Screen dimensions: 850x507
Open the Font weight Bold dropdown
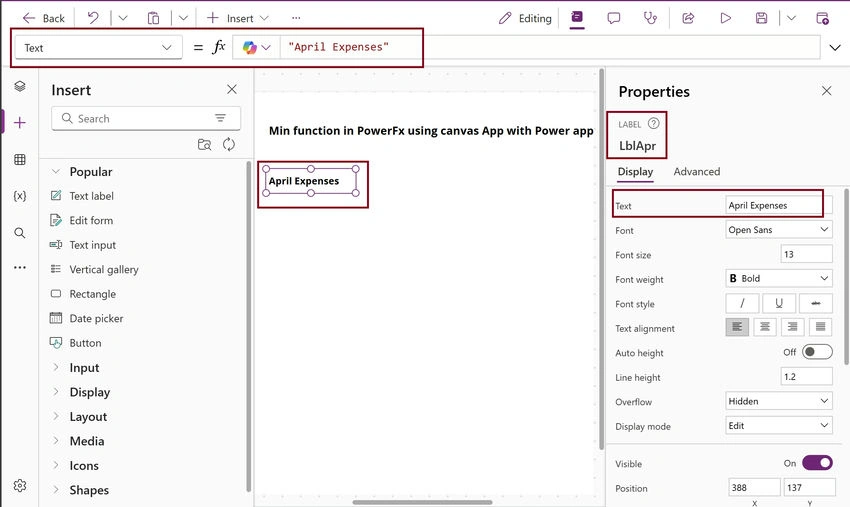click(778, 279)
